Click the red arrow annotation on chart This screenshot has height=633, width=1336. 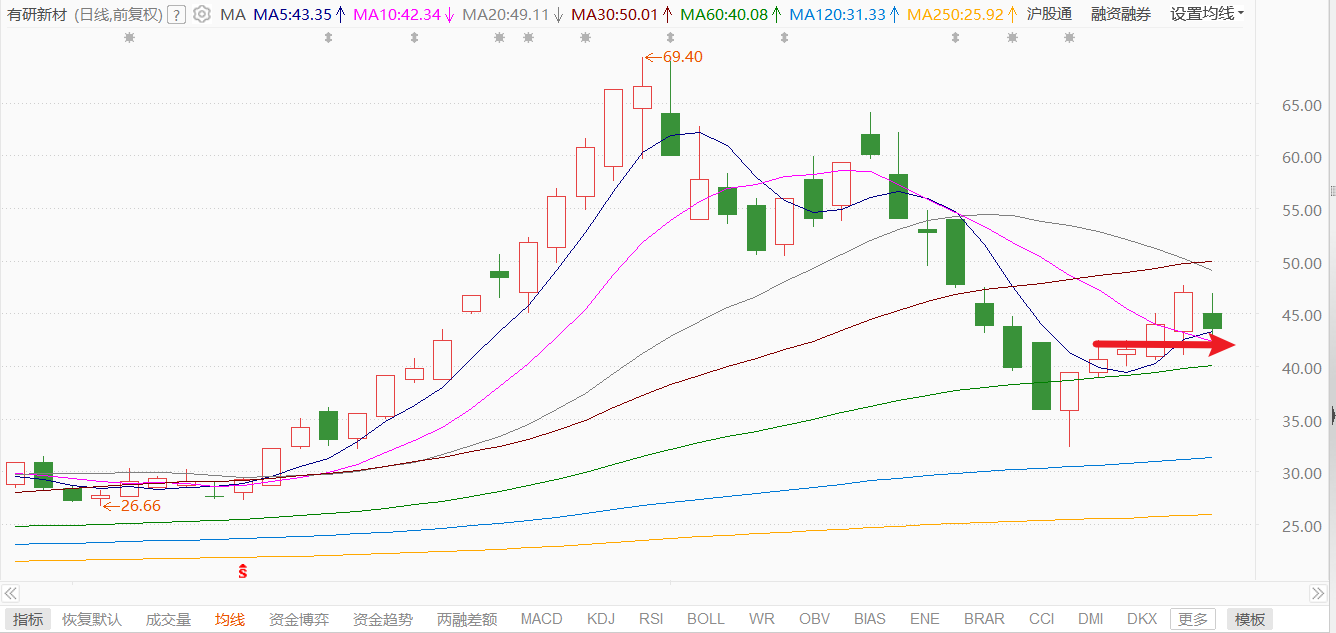(1165, 345)
